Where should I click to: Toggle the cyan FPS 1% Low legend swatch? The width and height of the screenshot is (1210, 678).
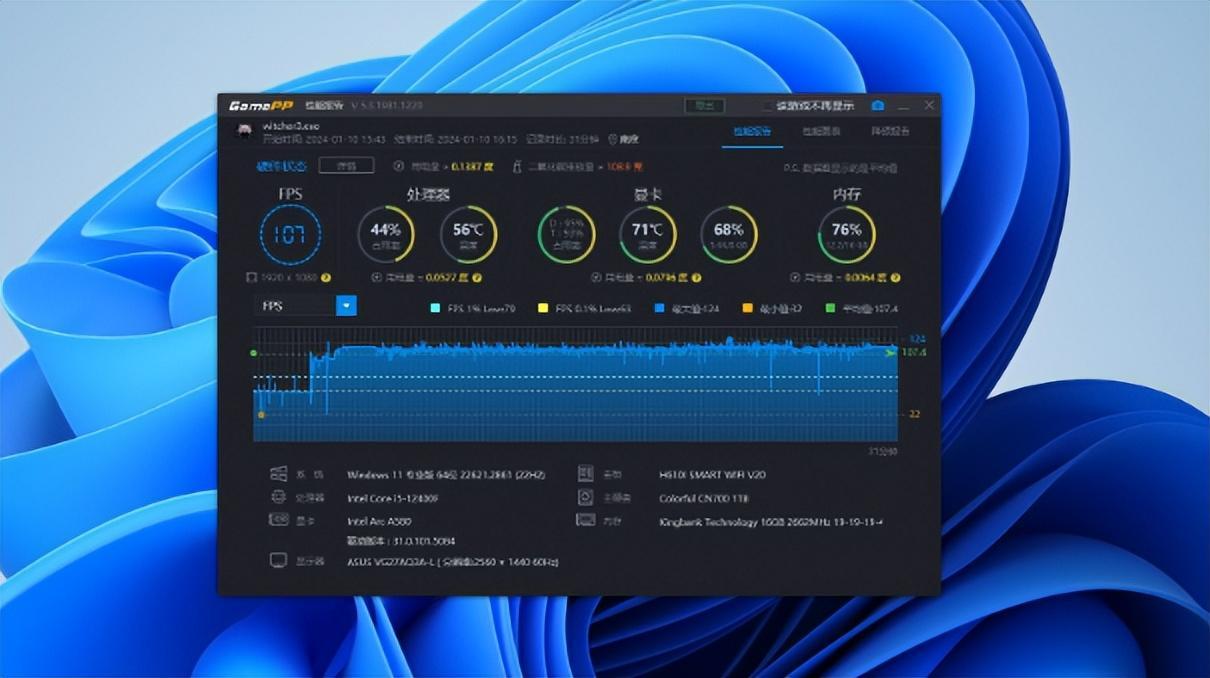434,309
